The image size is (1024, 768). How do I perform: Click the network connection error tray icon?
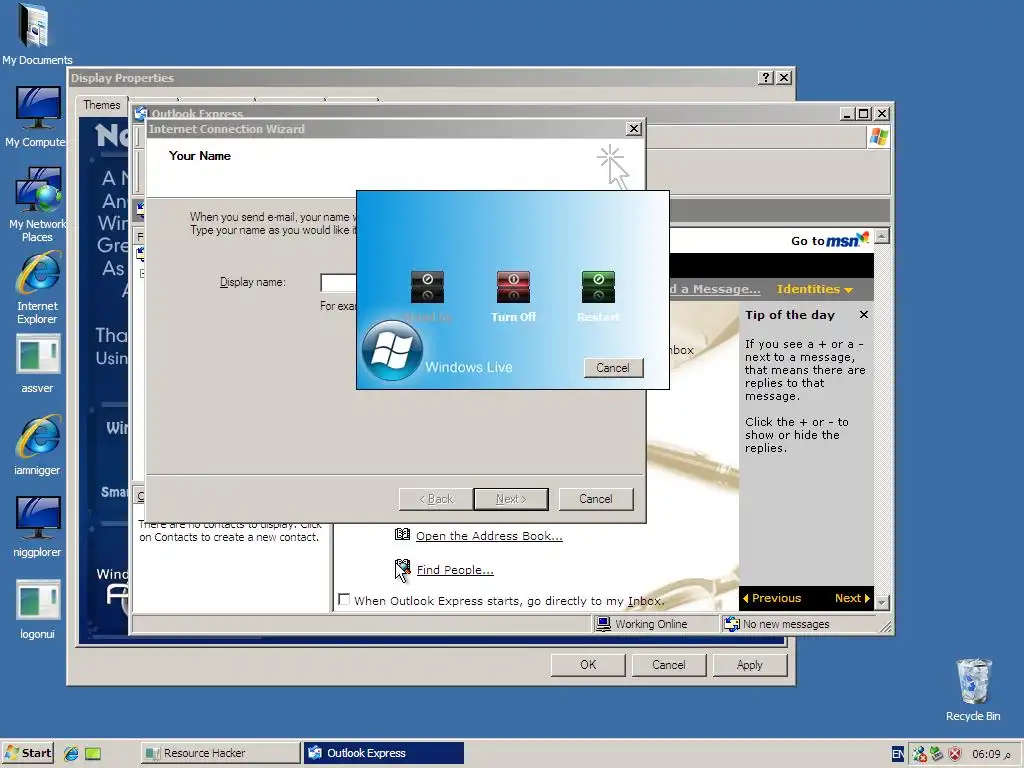920,754
